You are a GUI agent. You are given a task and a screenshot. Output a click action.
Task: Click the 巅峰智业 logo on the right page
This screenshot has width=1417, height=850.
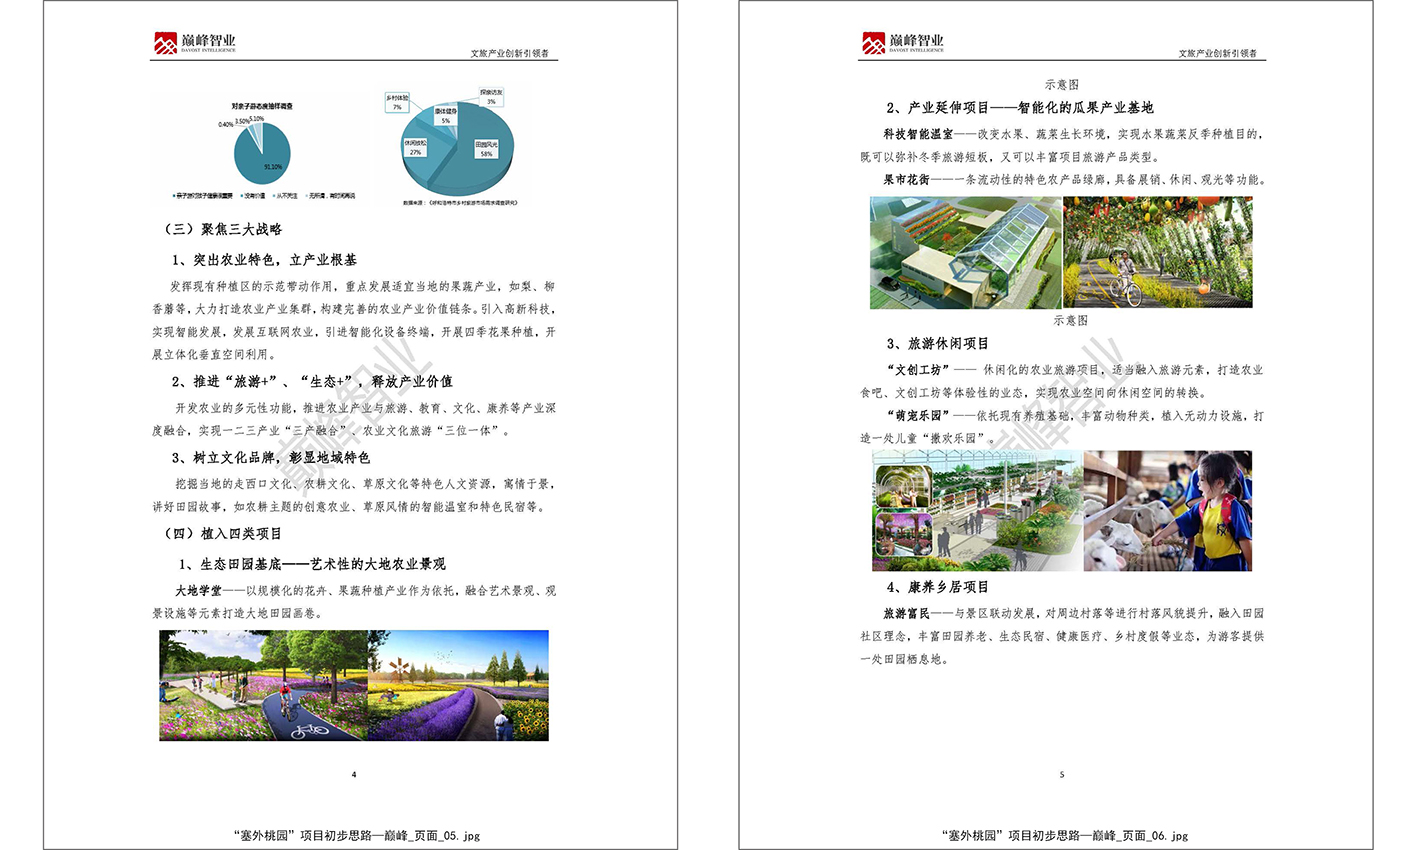pyautogui.click(x=902, y=43)
